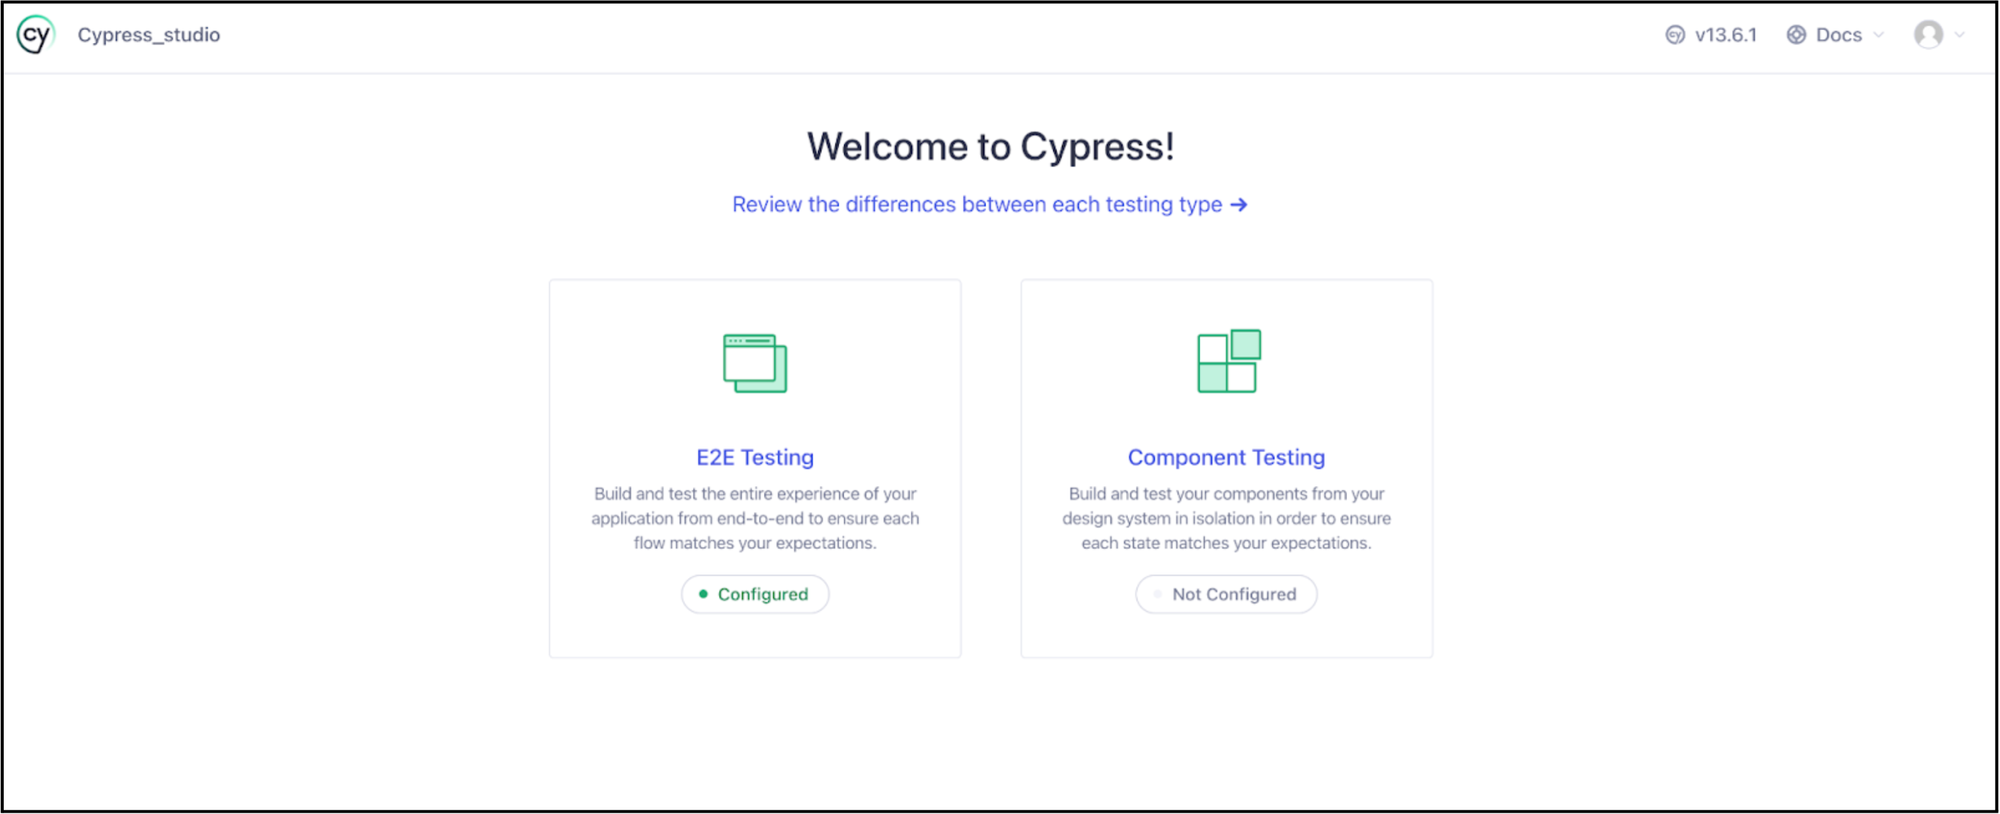Screen dimensions: 2000x814
Task: Open the testing type differences link
Action: click(x=976, y=205)
